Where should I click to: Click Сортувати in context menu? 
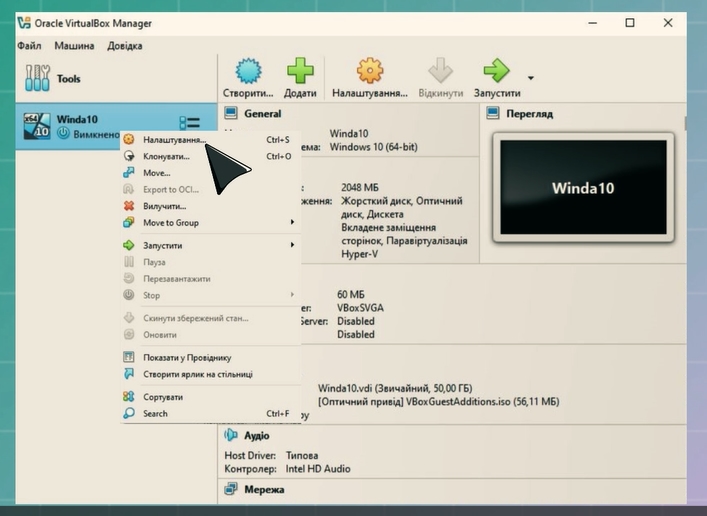coord(210,397)
